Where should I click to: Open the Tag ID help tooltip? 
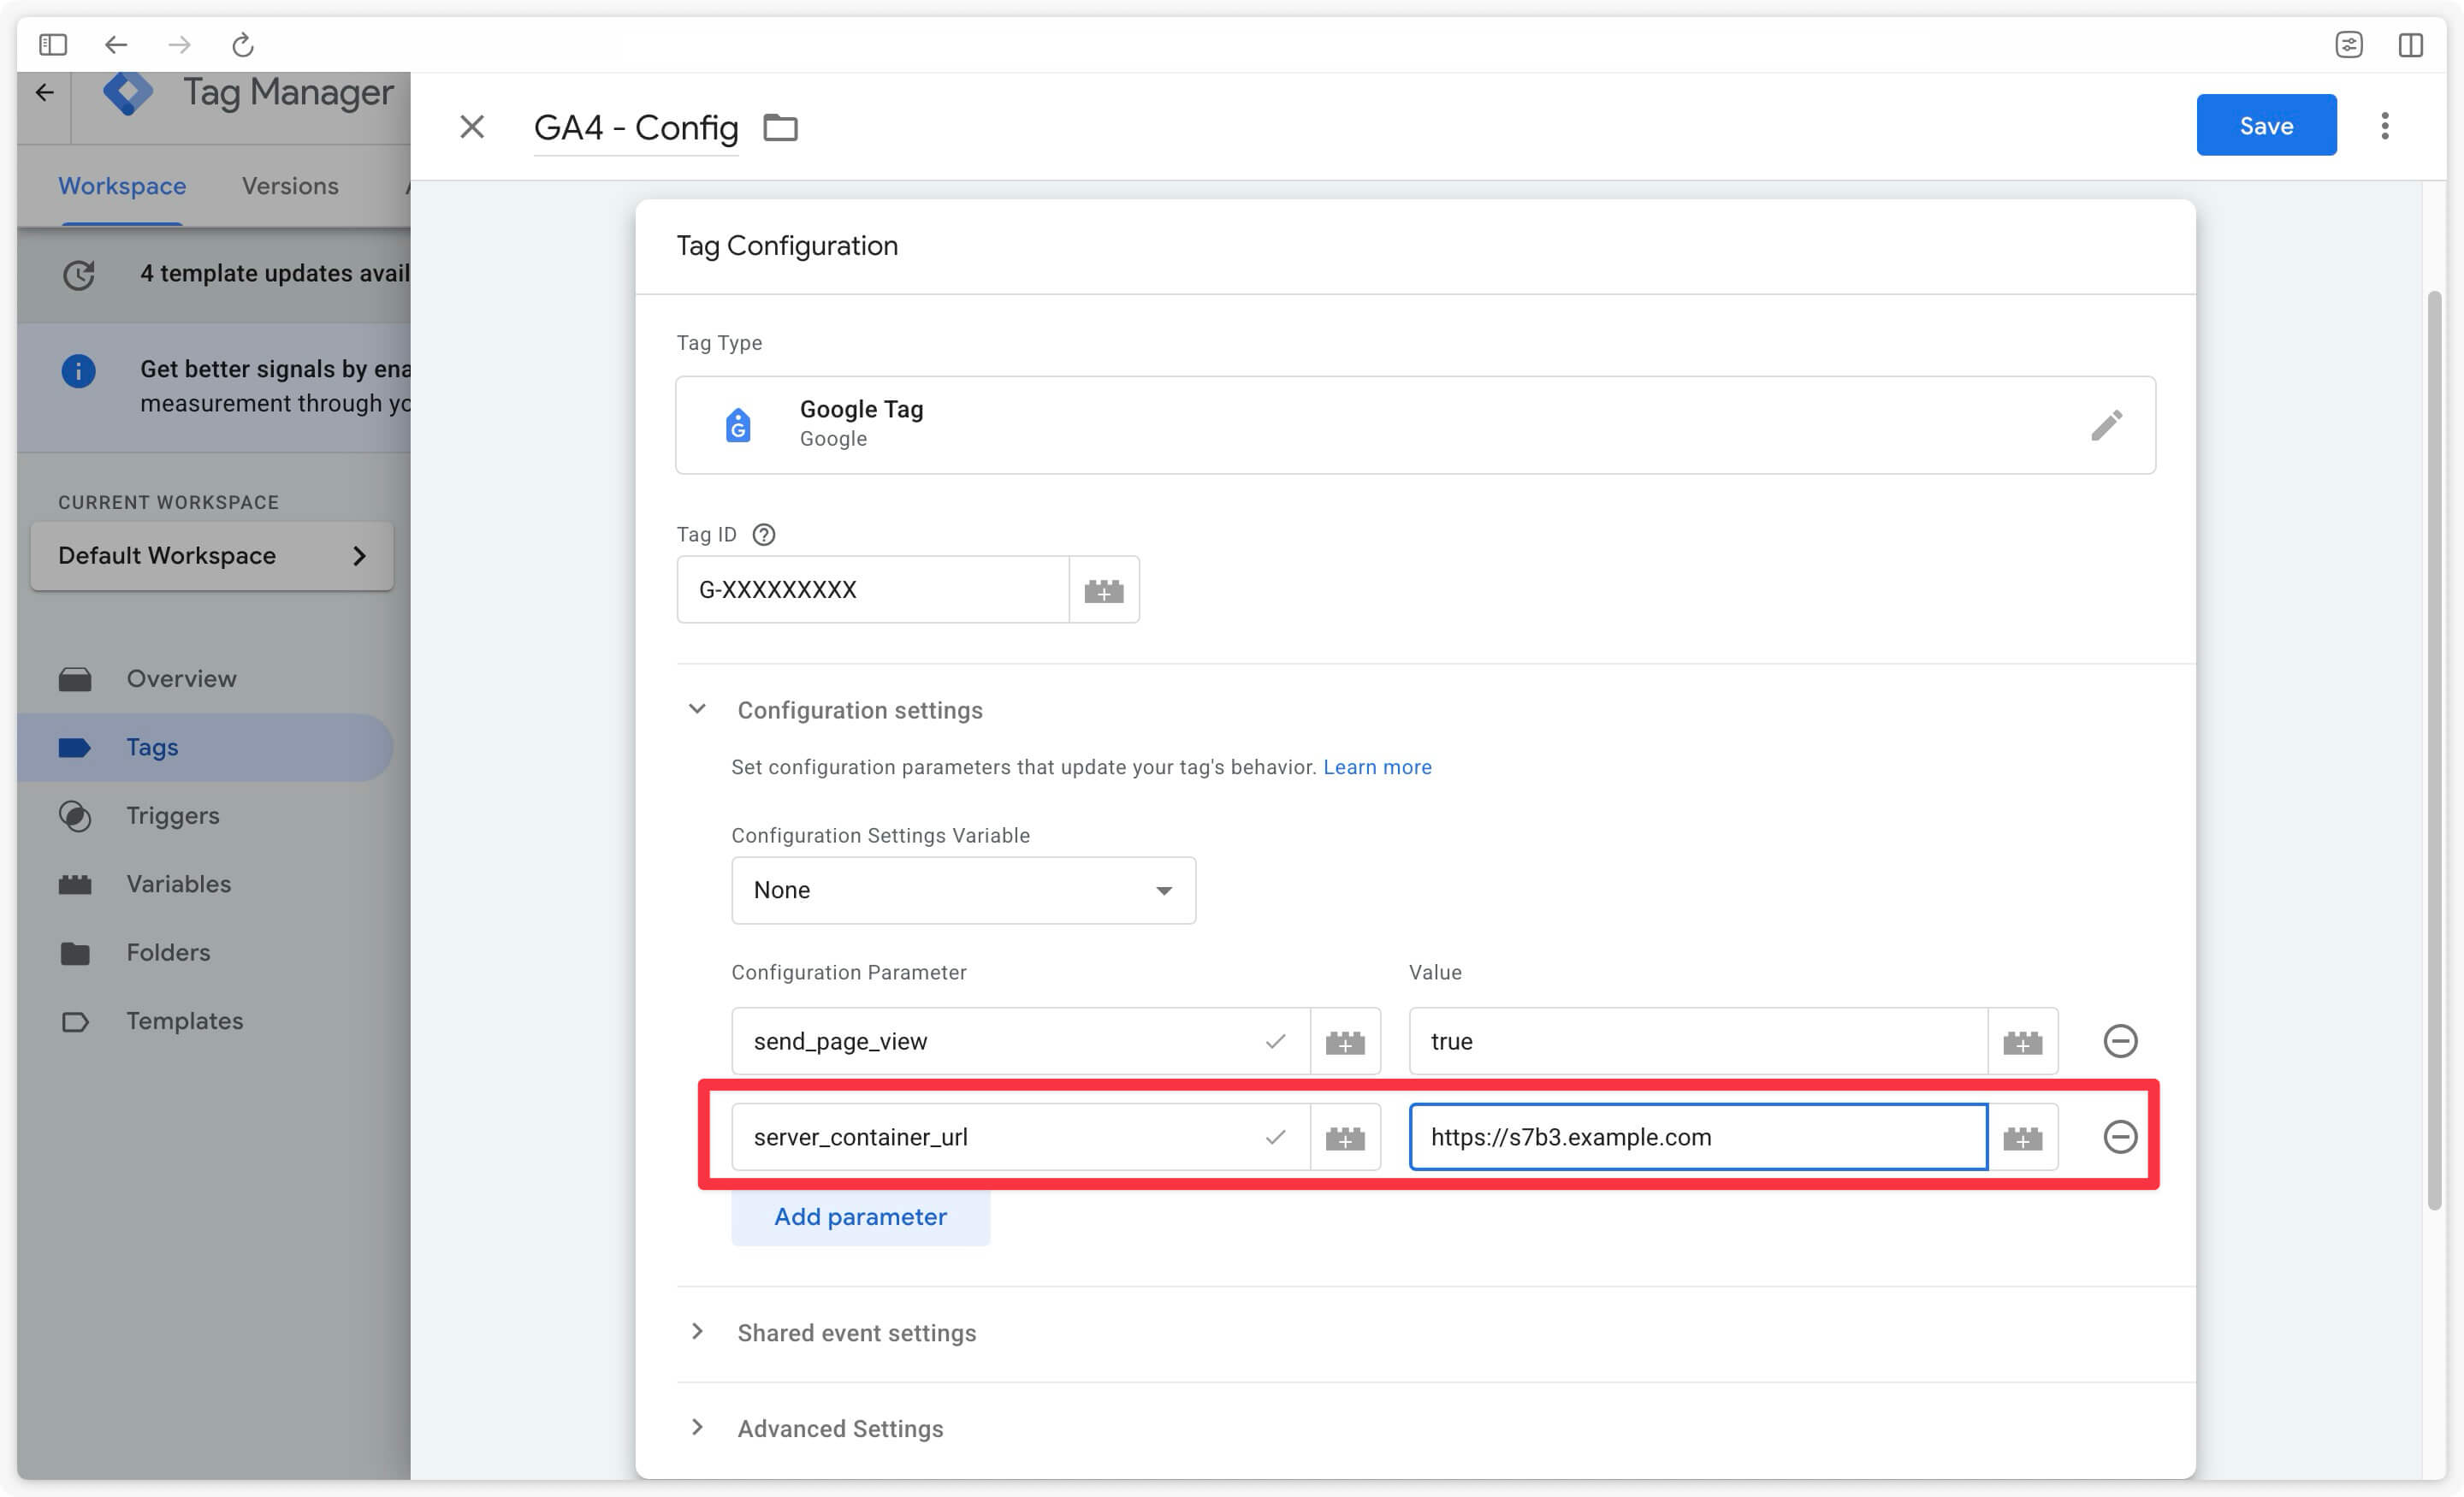point(763,534)
